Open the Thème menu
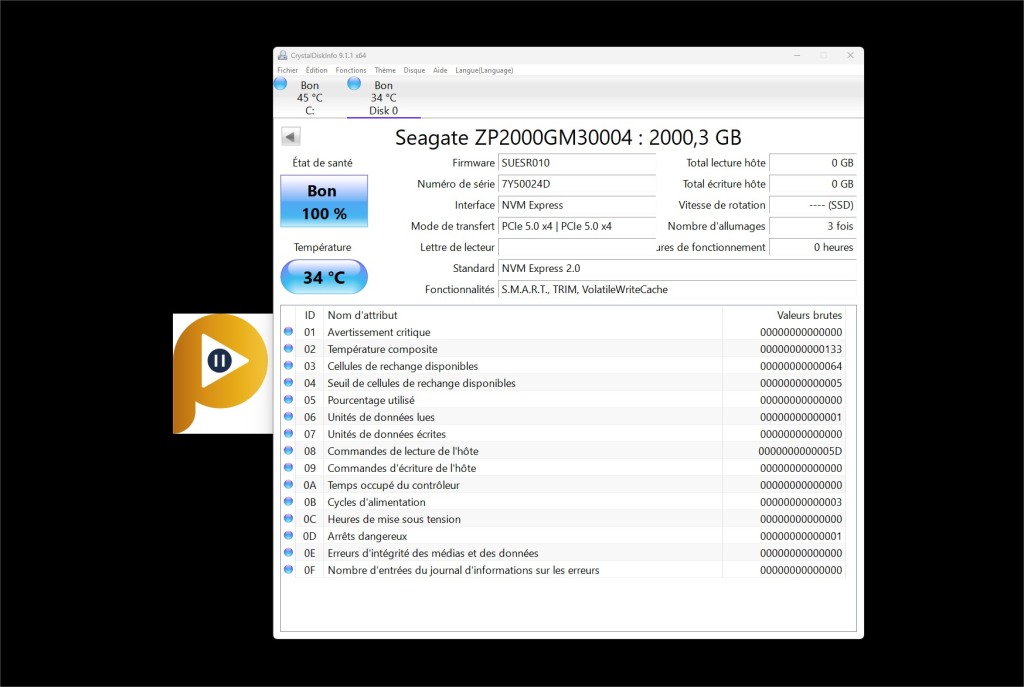 pos(385,71)
